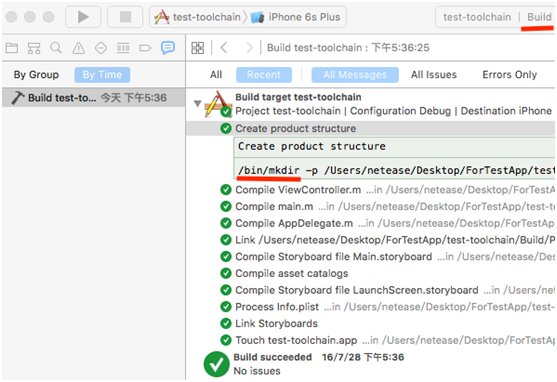Click the green check beside Compile ViewController.m
Screen dimensions: 557x382
(x=226, y=190)
